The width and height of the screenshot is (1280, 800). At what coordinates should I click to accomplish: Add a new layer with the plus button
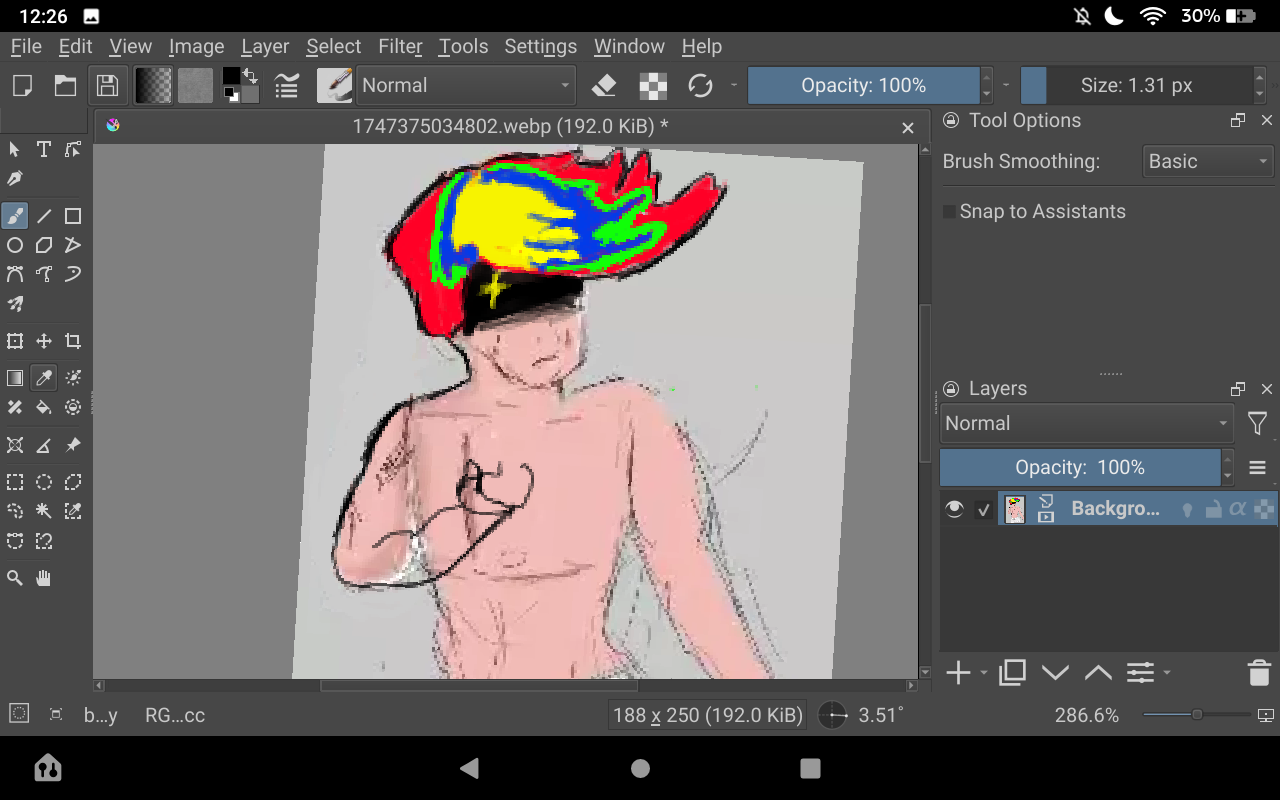958,673
